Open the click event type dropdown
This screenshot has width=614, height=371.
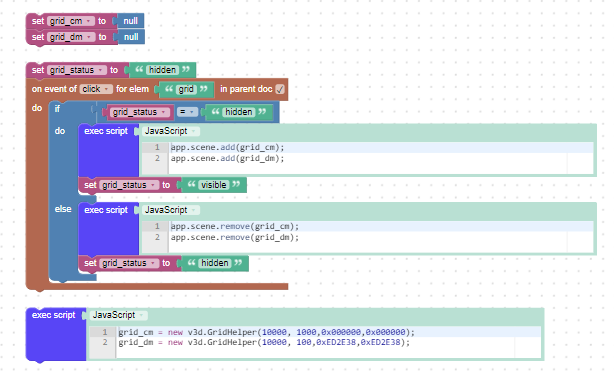click(x=96, y=89)
